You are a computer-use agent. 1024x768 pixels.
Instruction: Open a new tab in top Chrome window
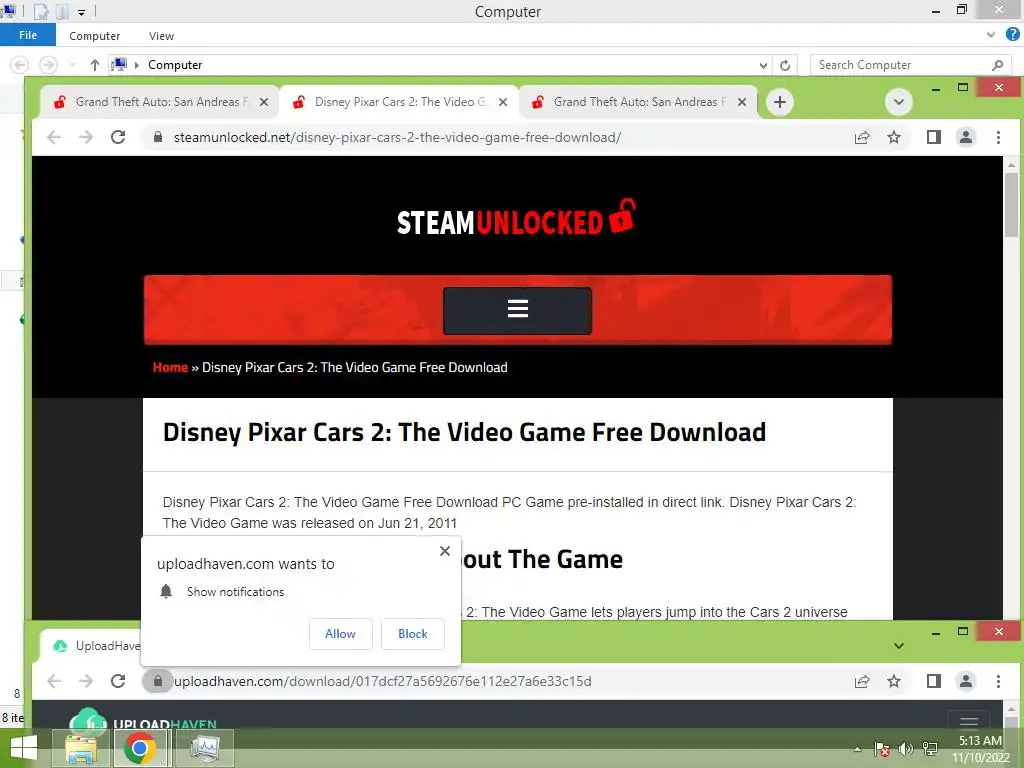click(x=780, y=102)
